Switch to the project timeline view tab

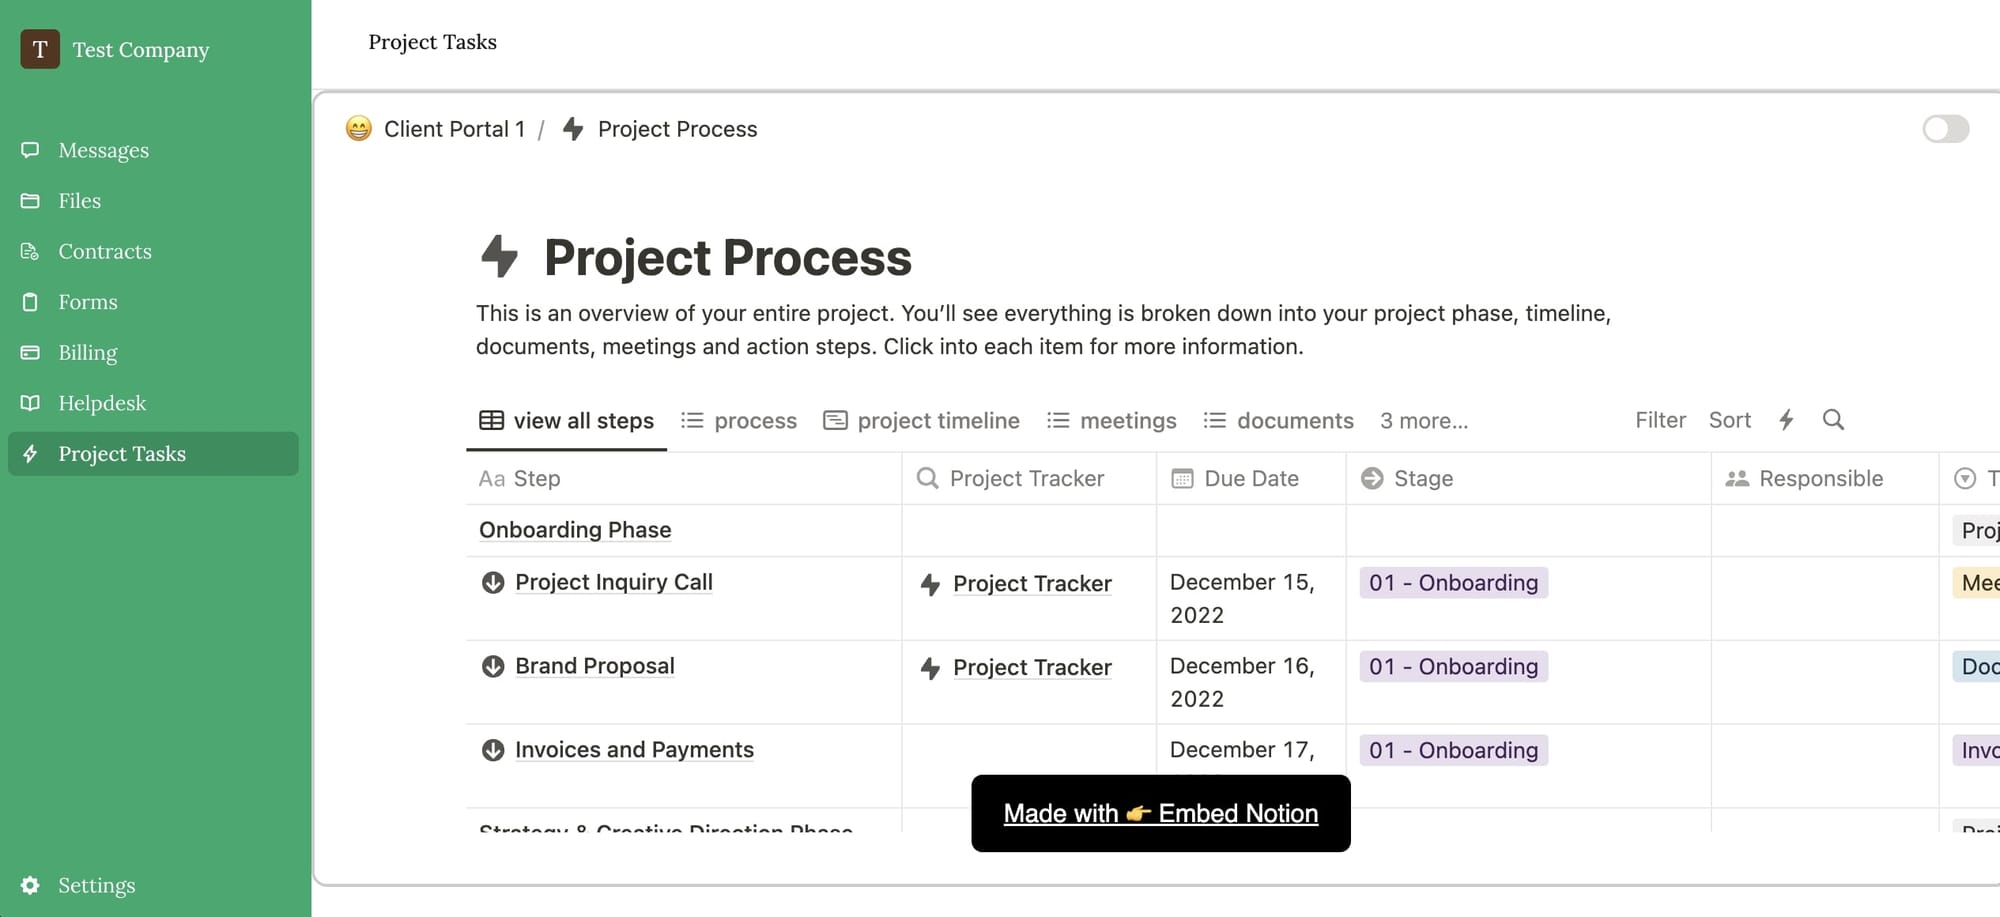(x=921, y=421)
